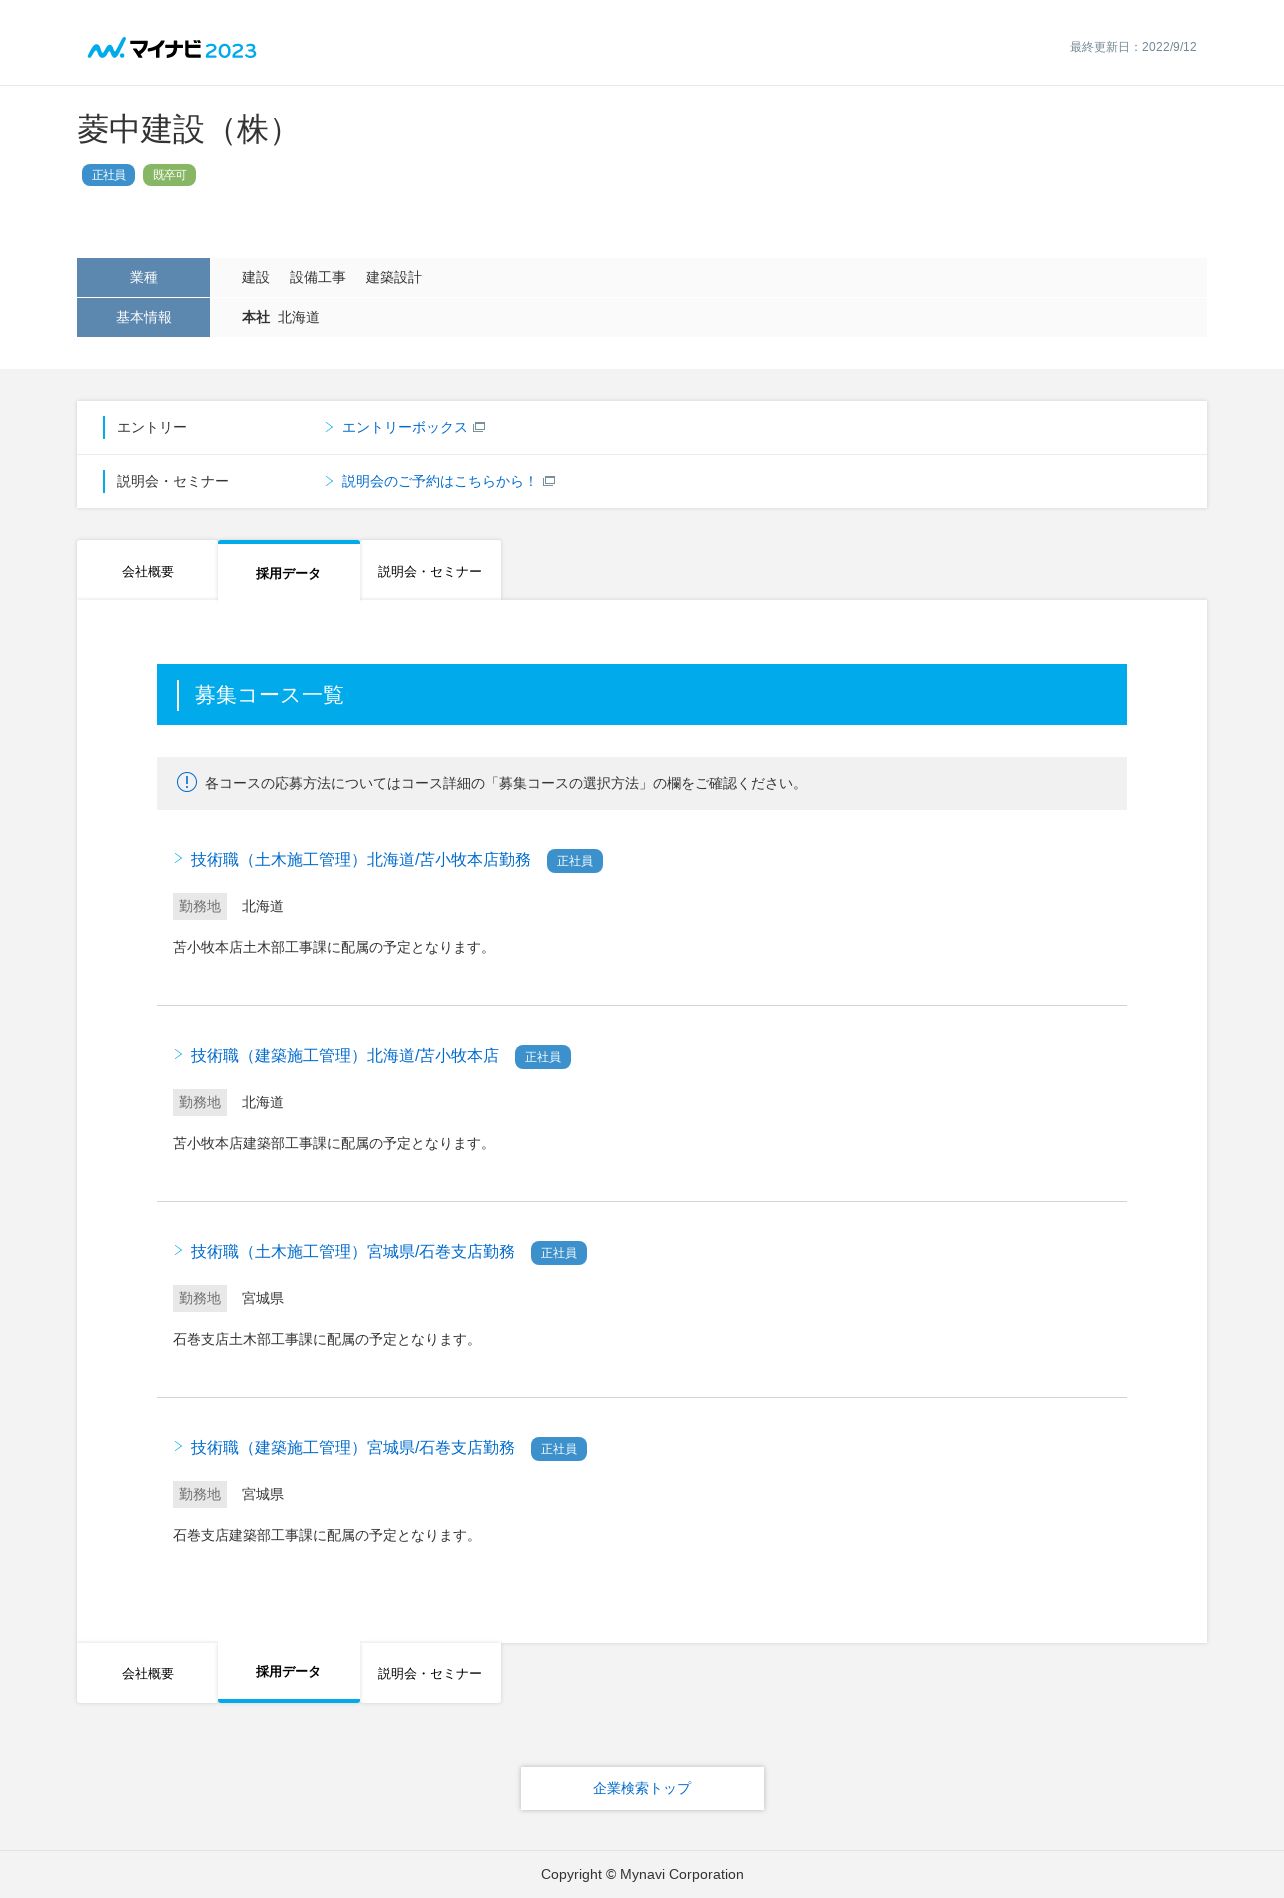The width and height of the screenshot is (1284, 1898).
Task: Click Copyright © Mynavi Corporation text
Action: pyautogui.click(x=642, y=1874)
